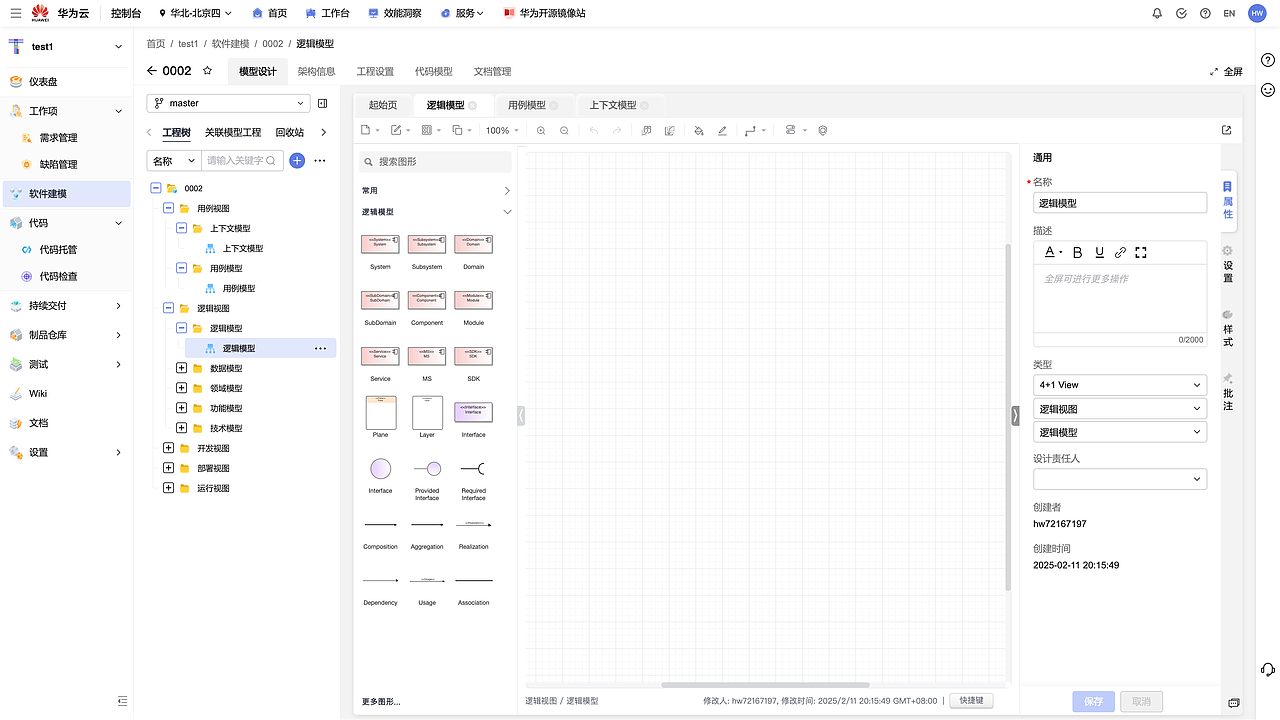Click the help question mark on right edge
Viewport: 1280px width, 720px height.
click(x=1267, y=60)
